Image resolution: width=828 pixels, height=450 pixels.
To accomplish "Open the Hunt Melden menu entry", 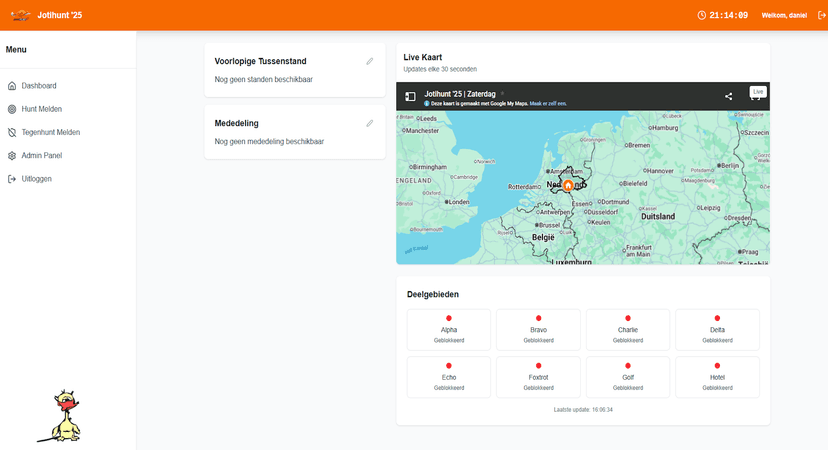I will point(43,109).
